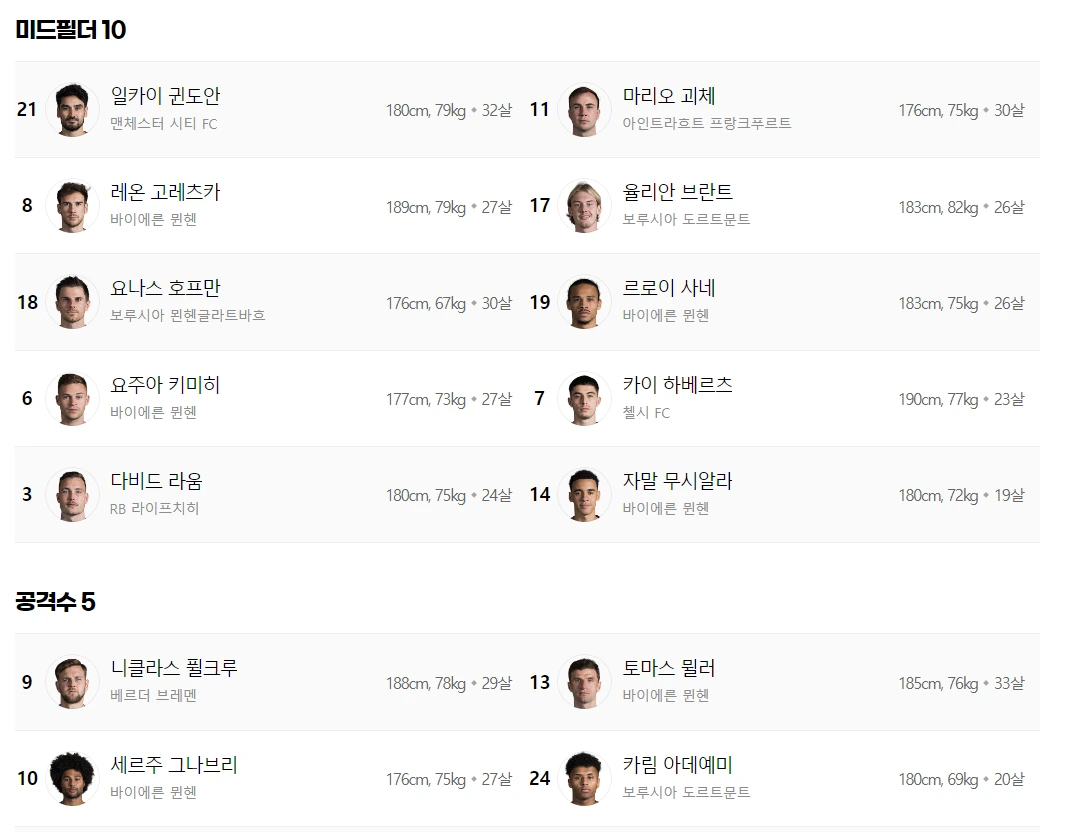Click 카림 아데예미 profile photo

pyautogui.click(x=584, y=778)
